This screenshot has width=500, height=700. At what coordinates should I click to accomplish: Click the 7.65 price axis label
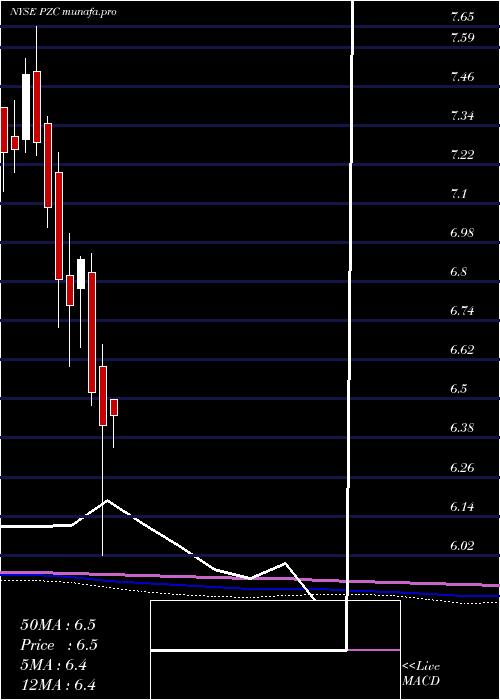[462, 17]
